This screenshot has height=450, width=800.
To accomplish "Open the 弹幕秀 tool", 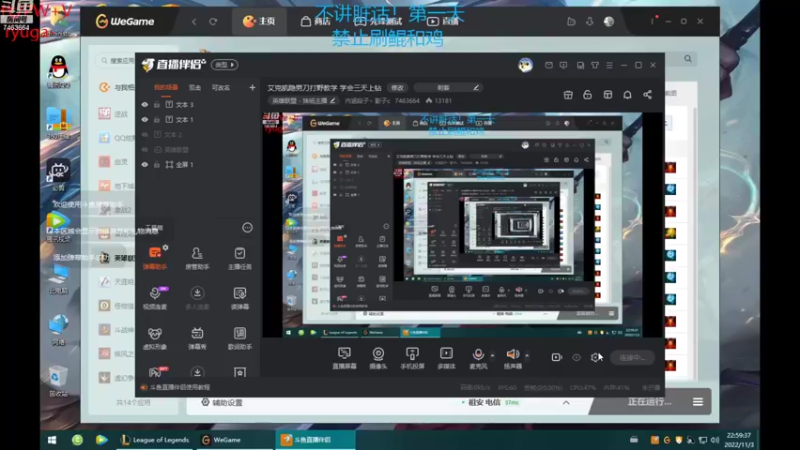I will pyautogui.click(x=197, y=338).
